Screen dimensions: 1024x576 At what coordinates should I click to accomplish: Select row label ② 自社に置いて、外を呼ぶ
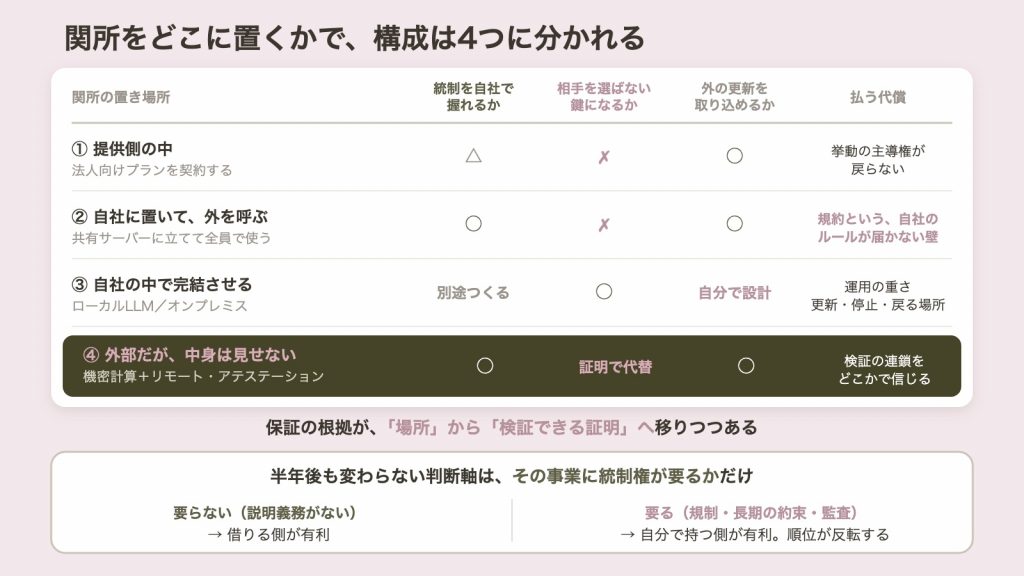click(170, 216)
